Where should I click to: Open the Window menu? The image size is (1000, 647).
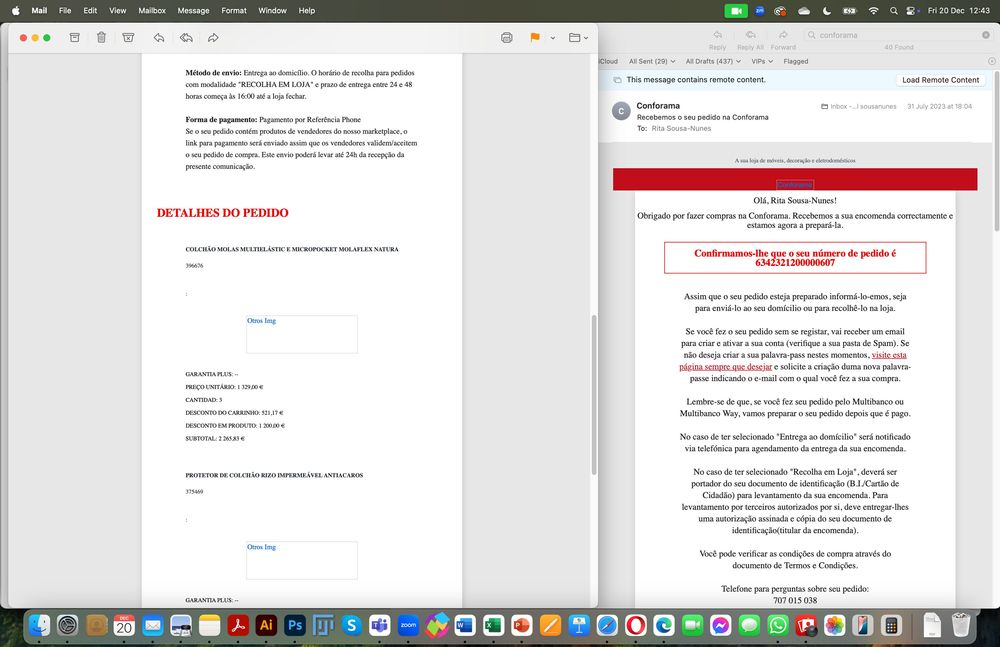(x=272, y=10)
